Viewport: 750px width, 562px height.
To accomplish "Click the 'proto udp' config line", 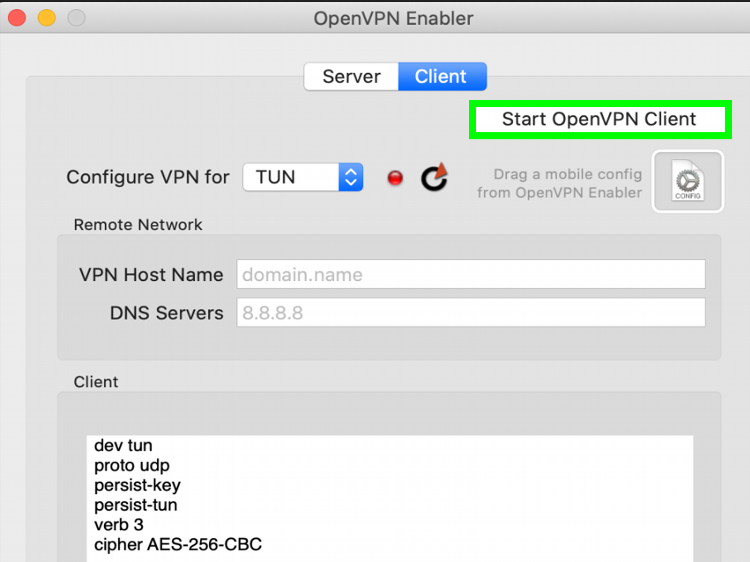I will click(132, 465).
